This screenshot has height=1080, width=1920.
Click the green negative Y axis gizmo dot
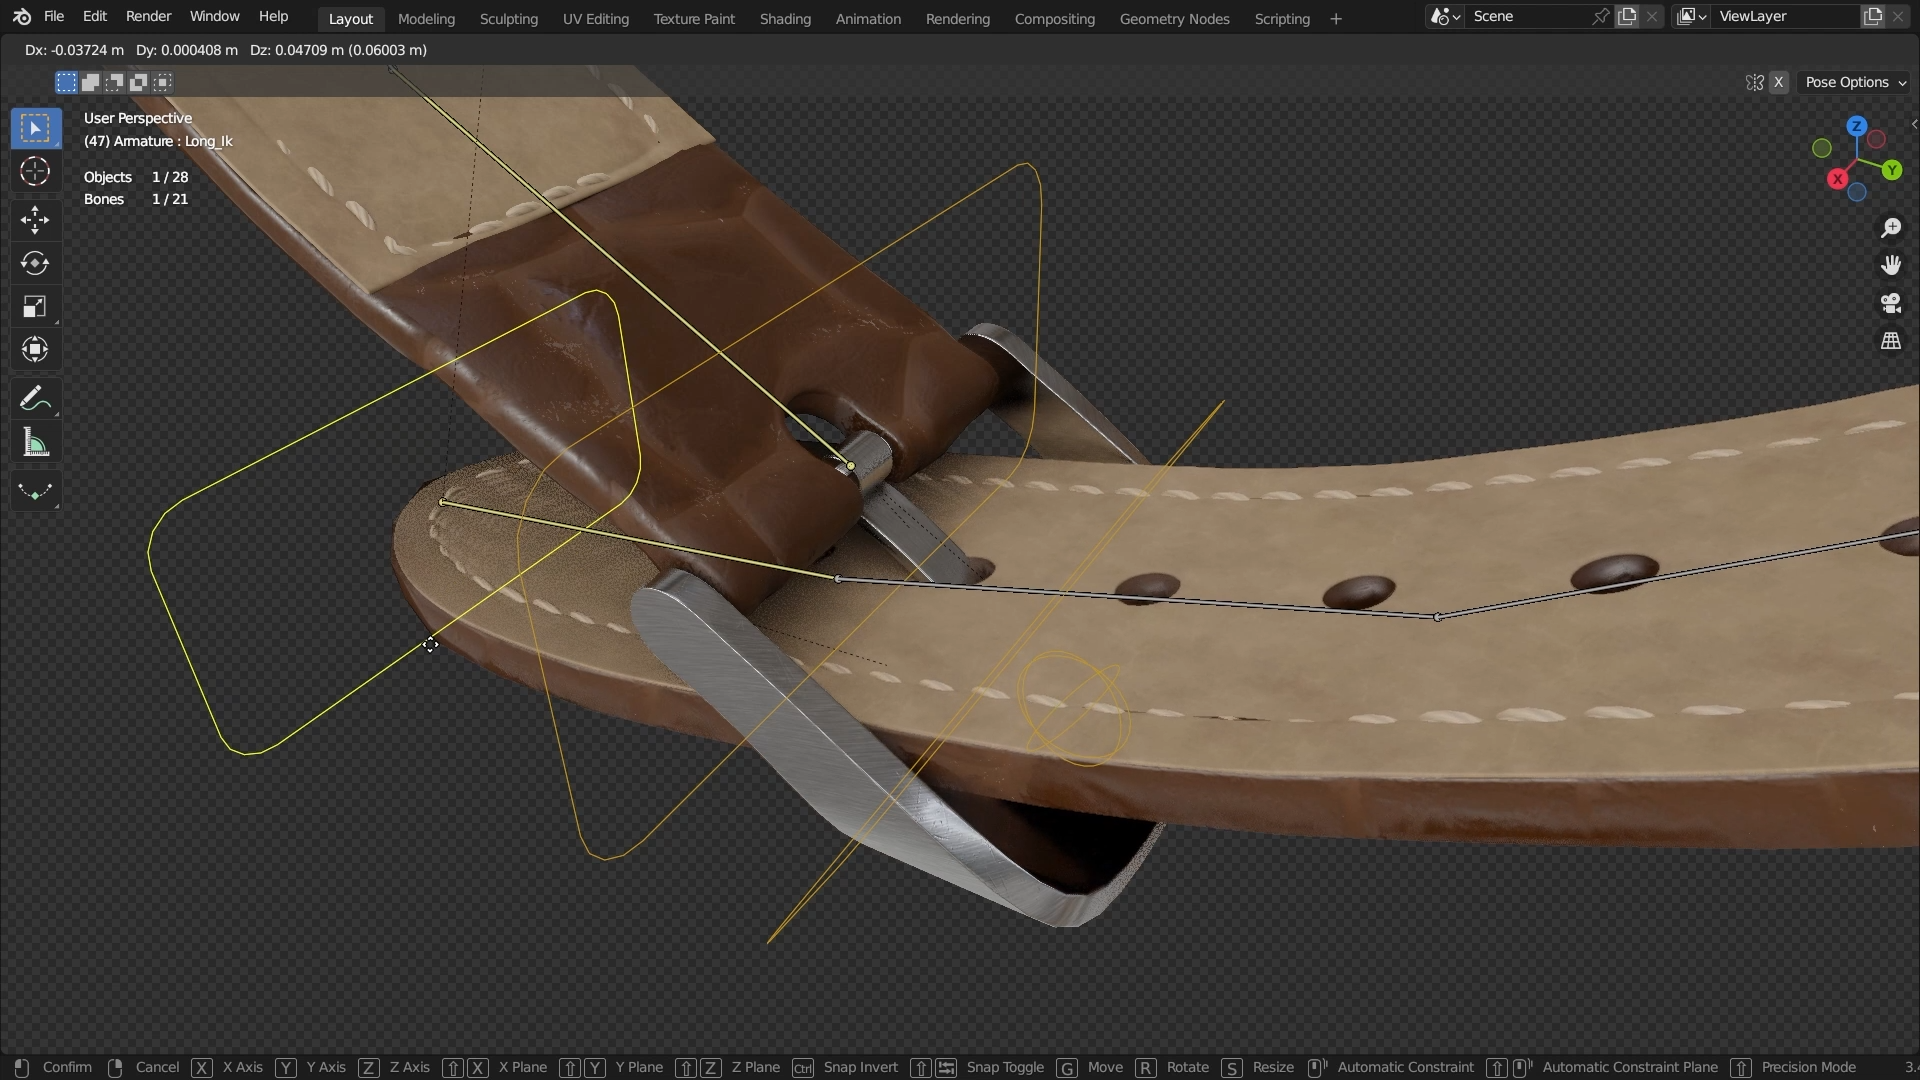pyautogui.click(x=1821, y=148)
